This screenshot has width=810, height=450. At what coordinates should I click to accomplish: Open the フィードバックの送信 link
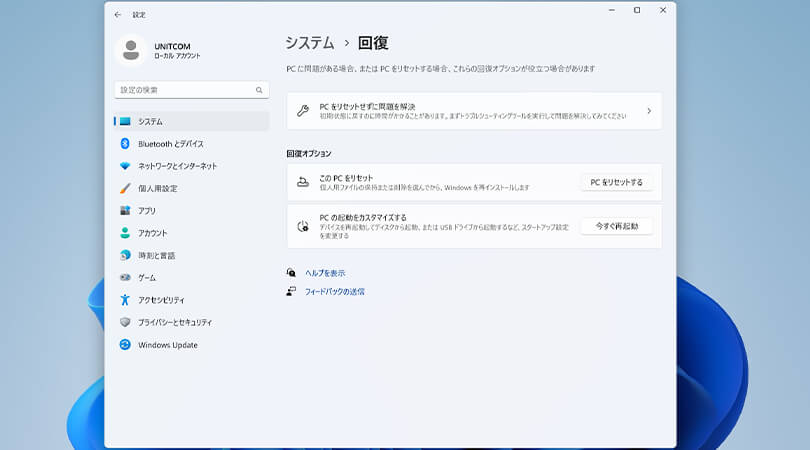[334, 291]
